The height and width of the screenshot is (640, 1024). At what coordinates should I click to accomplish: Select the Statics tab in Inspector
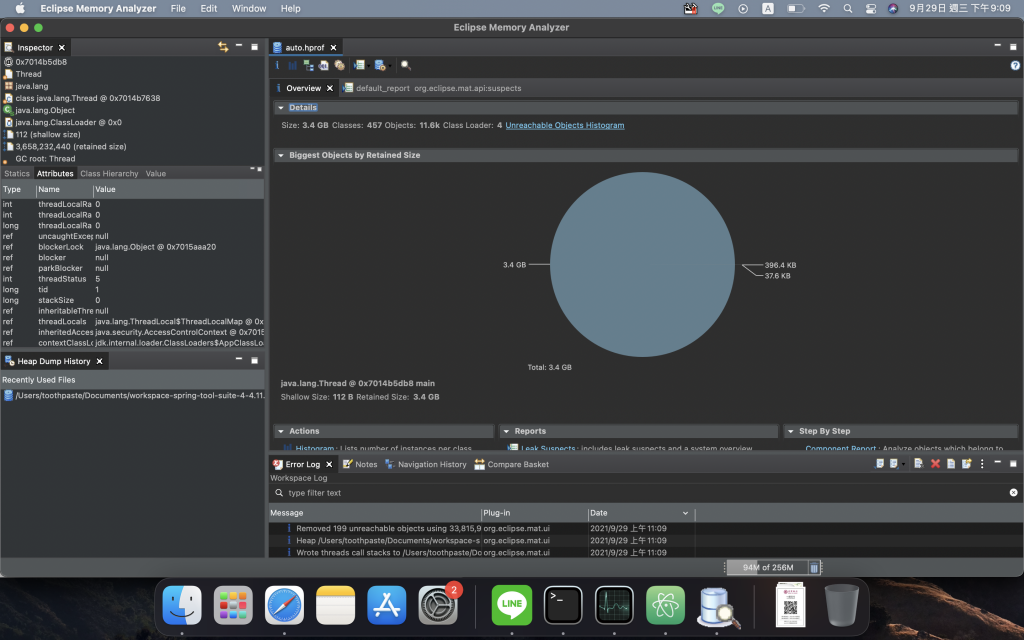pyautogui.click(x=17, y=174)
